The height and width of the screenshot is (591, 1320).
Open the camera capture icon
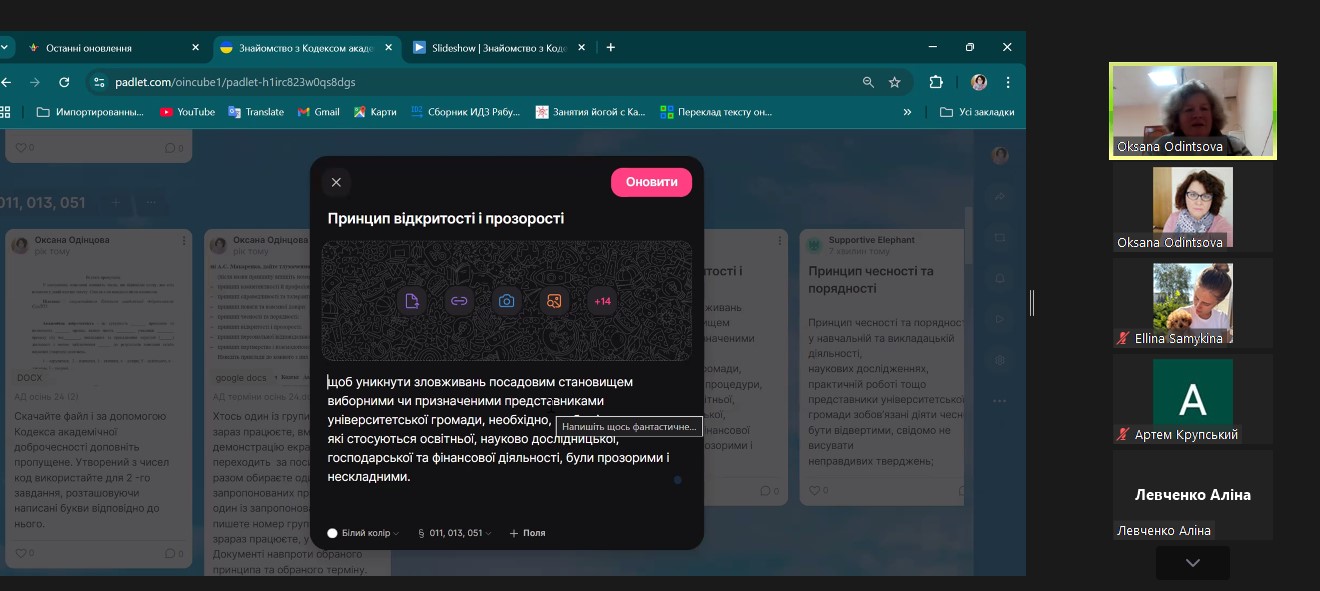[x=506, y=300]
